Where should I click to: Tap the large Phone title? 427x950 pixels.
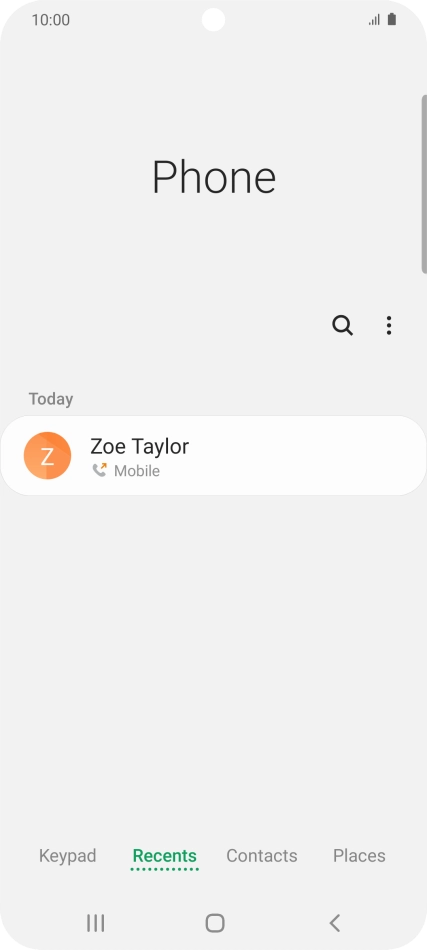214,177
